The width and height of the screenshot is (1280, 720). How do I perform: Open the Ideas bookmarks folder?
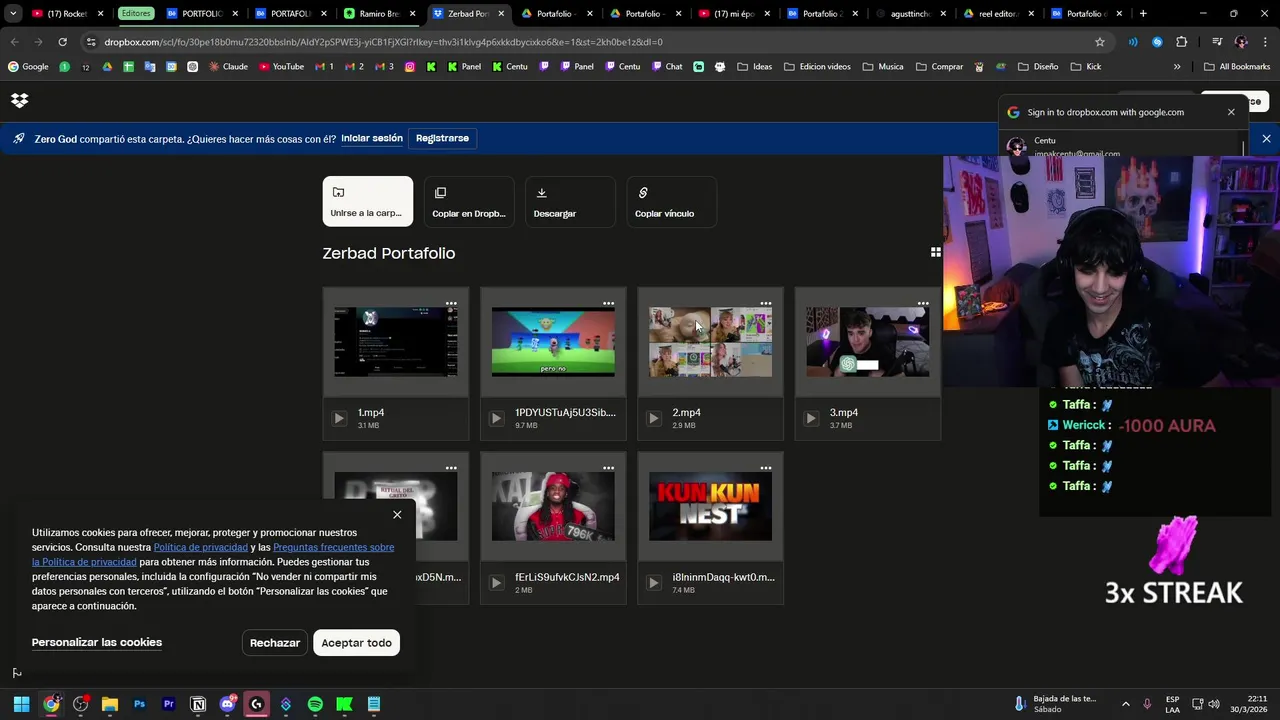pyautogui.click(x=754, y=67)
